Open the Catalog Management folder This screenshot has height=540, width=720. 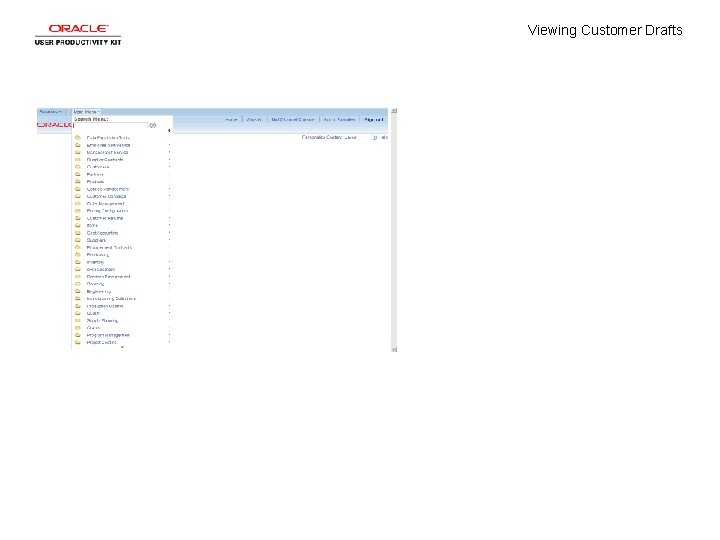click(x=108, y=189)
